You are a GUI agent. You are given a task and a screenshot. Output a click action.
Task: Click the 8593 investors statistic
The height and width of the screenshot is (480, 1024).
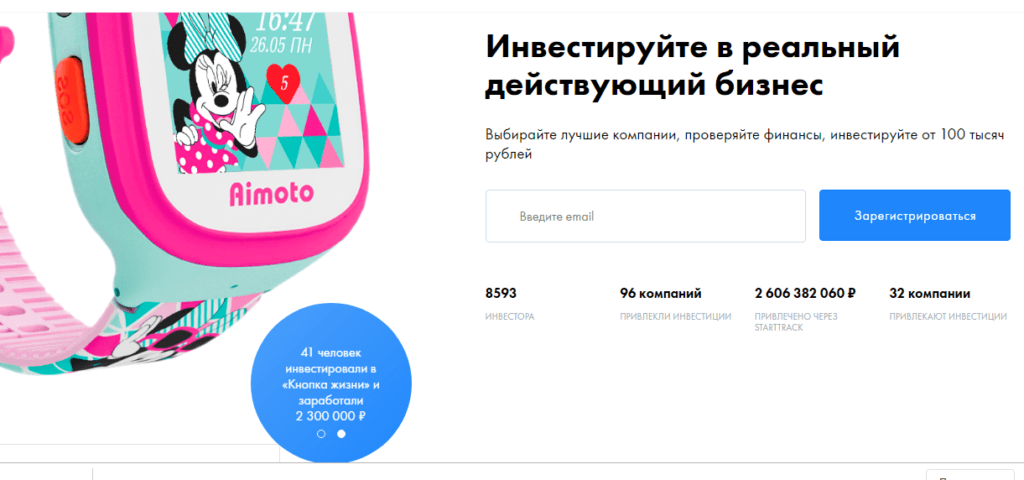[501, 293]
